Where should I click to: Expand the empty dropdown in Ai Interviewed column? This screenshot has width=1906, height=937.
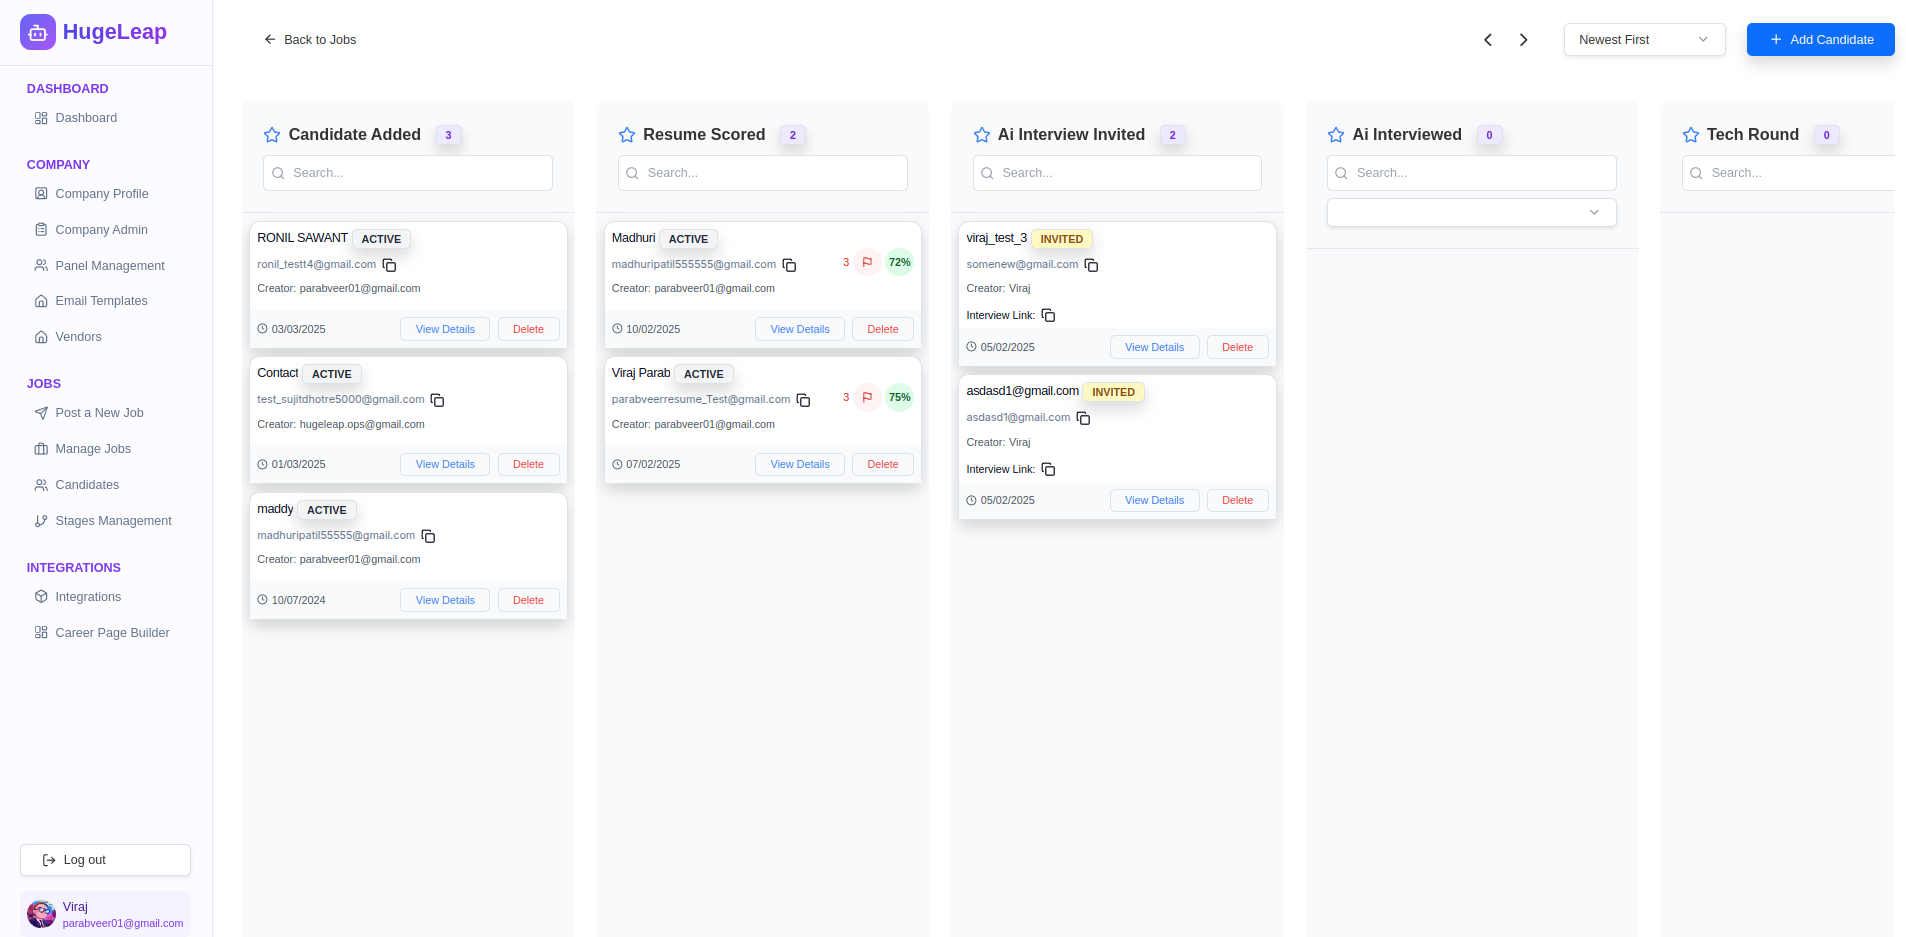1471,212
